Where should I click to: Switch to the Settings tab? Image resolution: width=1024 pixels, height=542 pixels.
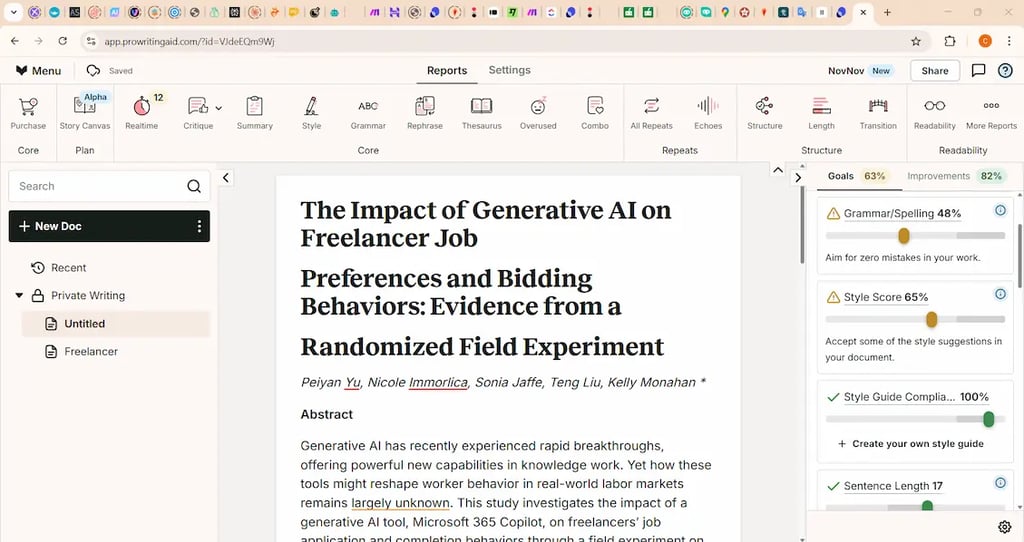(x=509, y=70)
